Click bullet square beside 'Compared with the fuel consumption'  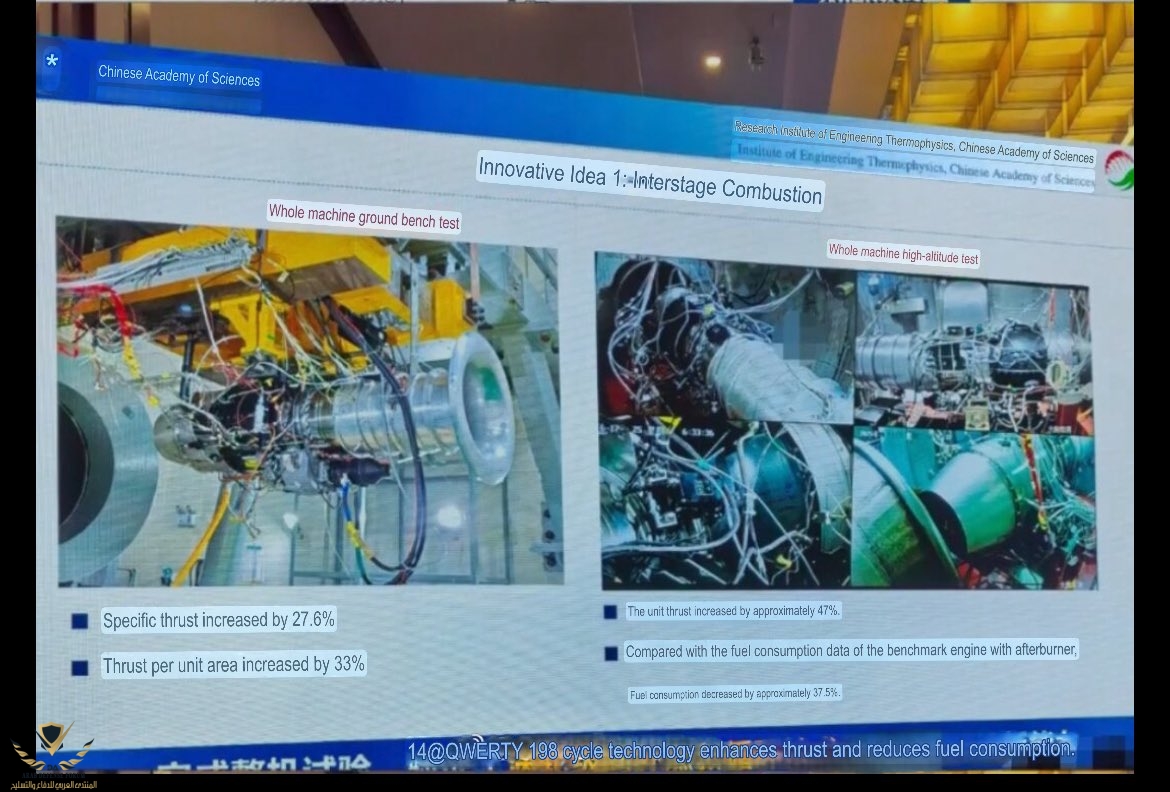(x=611, y=653)
